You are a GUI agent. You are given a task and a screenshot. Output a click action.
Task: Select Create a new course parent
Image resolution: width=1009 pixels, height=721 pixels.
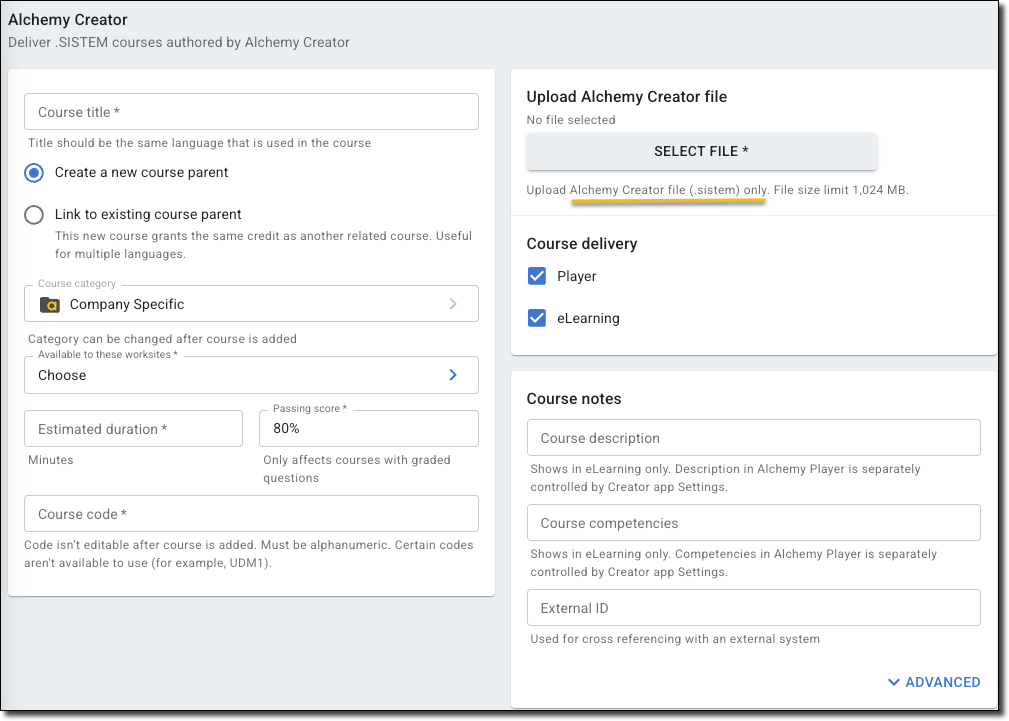point(35,173)
